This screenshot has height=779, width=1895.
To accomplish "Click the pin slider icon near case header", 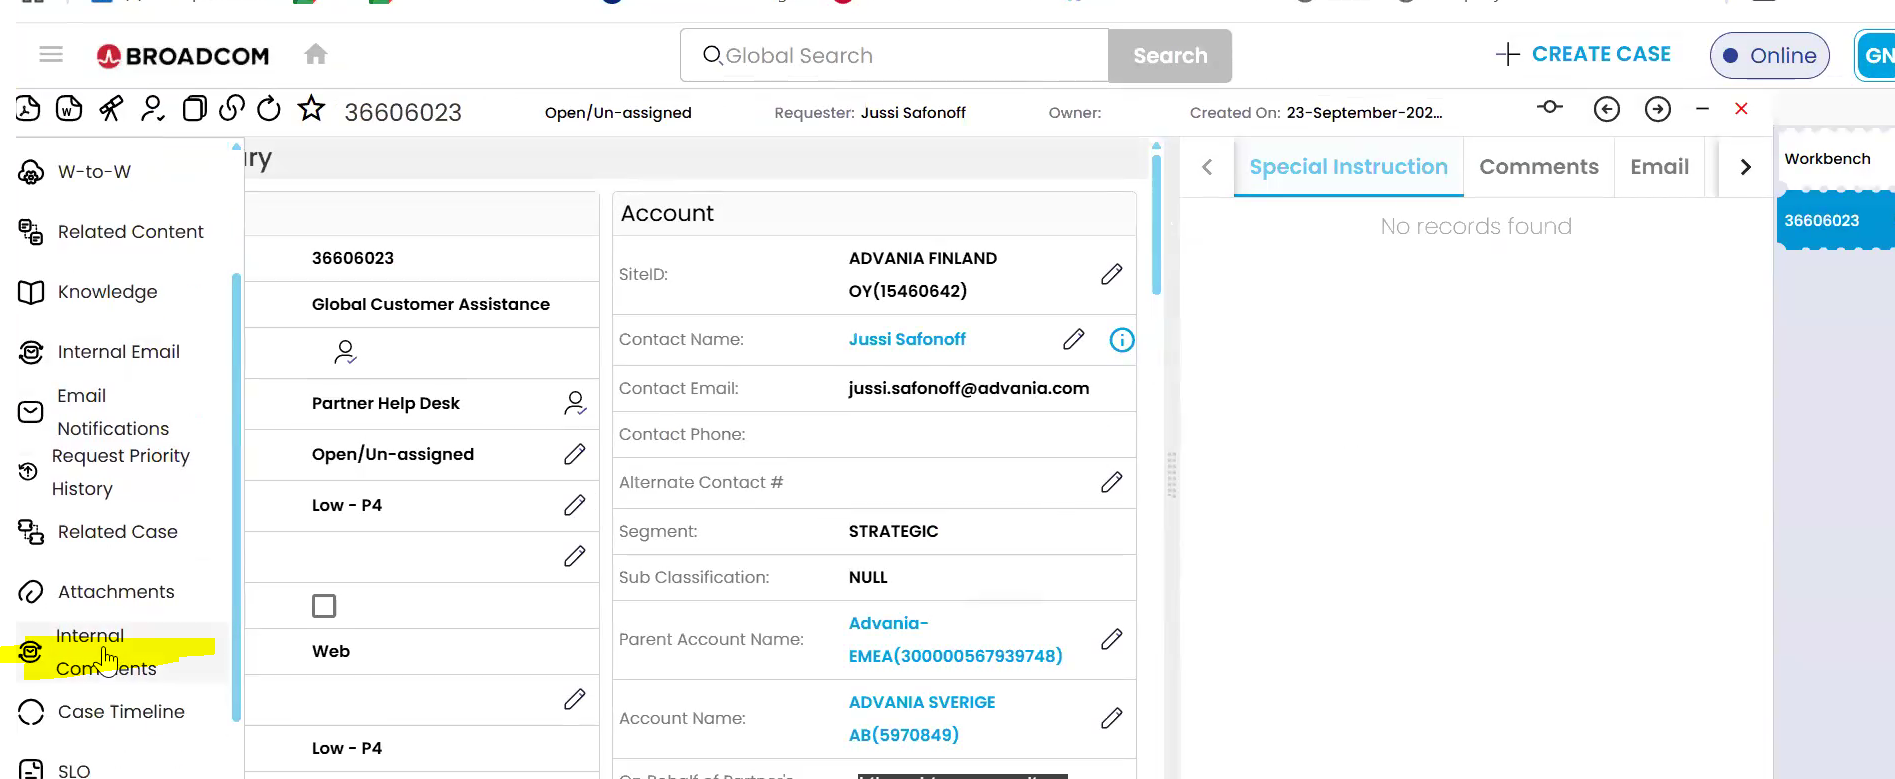I will 1550,107.
